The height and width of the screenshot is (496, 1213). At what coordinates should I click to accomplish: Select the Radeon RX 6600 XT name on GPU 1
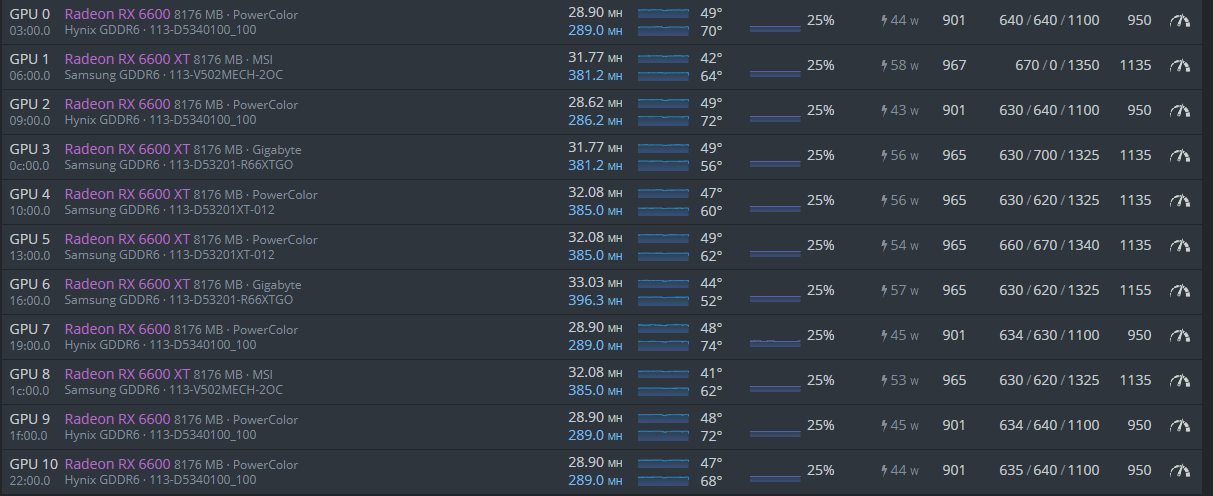click(x=127, y=58)
